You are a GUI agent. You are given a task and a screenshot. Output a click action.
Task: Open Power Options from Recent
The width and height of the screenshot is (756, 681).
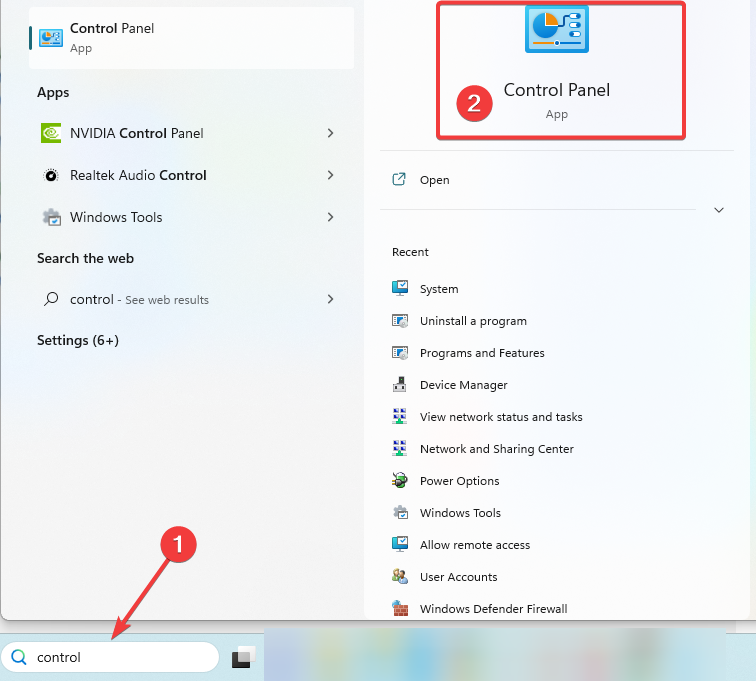[459, 481]
